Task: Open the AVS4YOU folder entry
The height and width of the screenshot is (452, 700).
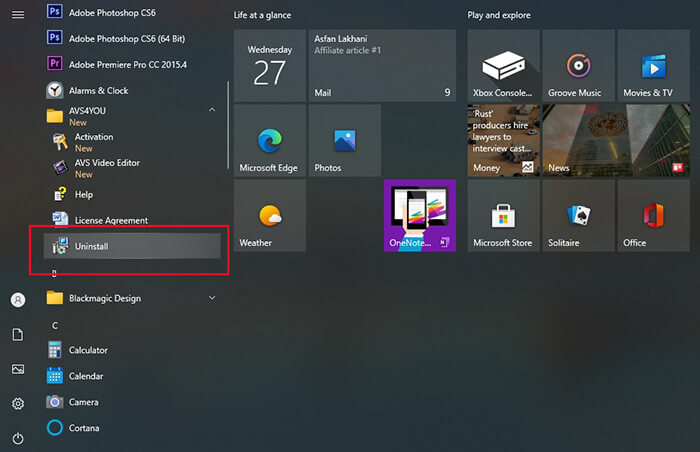Action: point(132,116)
